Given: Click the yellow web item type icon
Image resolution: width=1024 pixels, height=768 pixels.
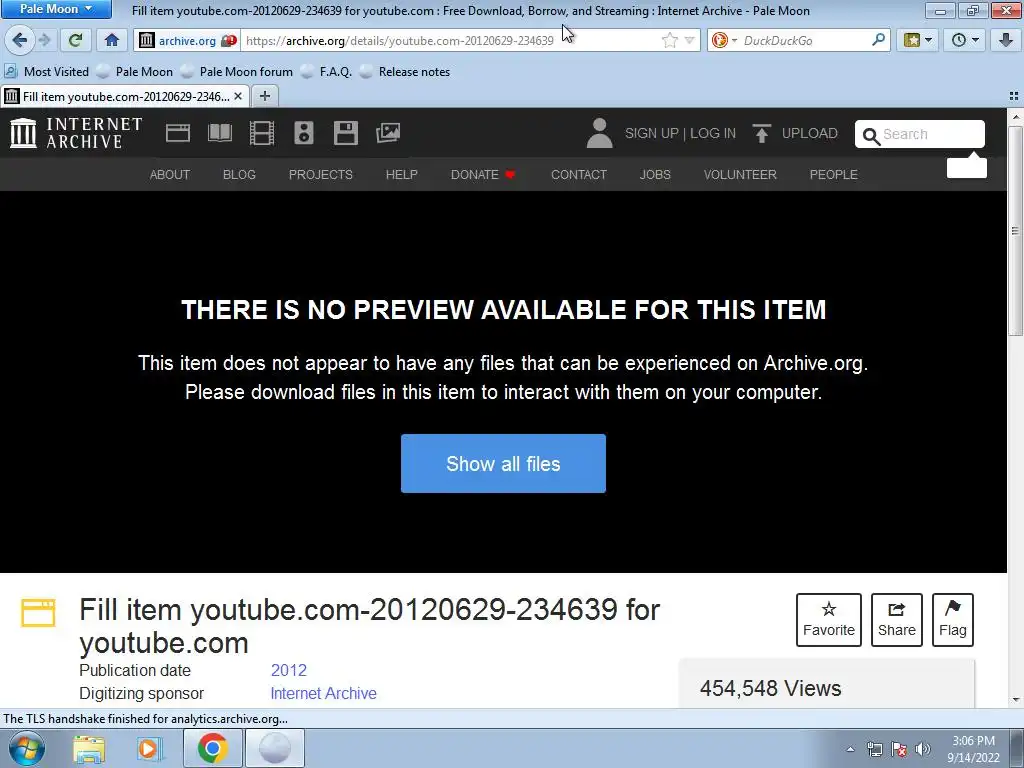Looking at the screenshot, I should pyautogui.click(x=39, y=613).
